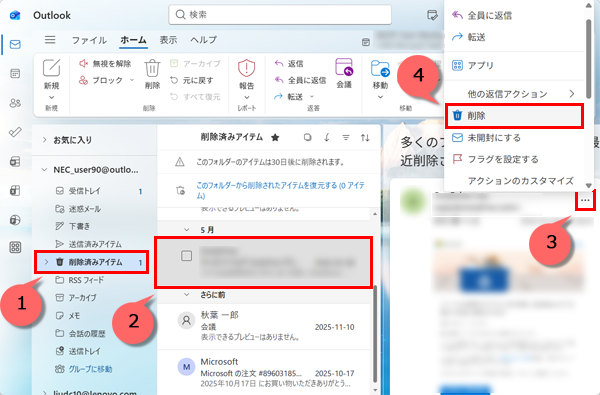
Task: Click the notes icon right of search box
Action: coord(432,15)
